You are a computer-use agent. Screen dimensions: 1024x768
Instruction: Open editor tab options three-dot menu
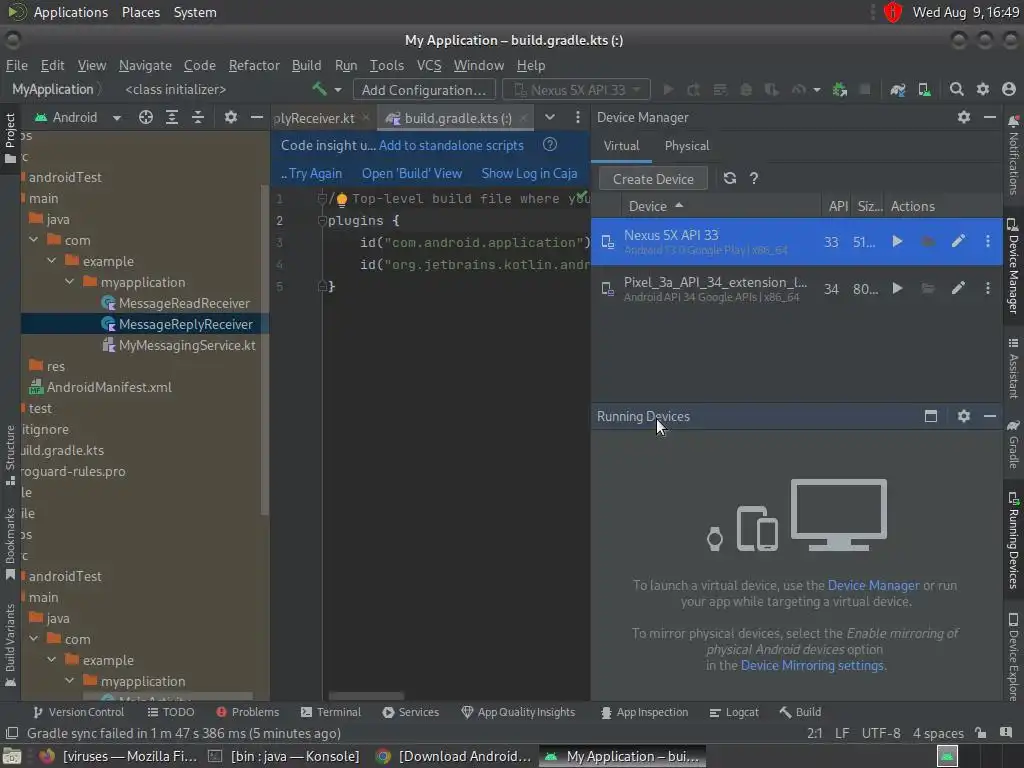(577, 118)
